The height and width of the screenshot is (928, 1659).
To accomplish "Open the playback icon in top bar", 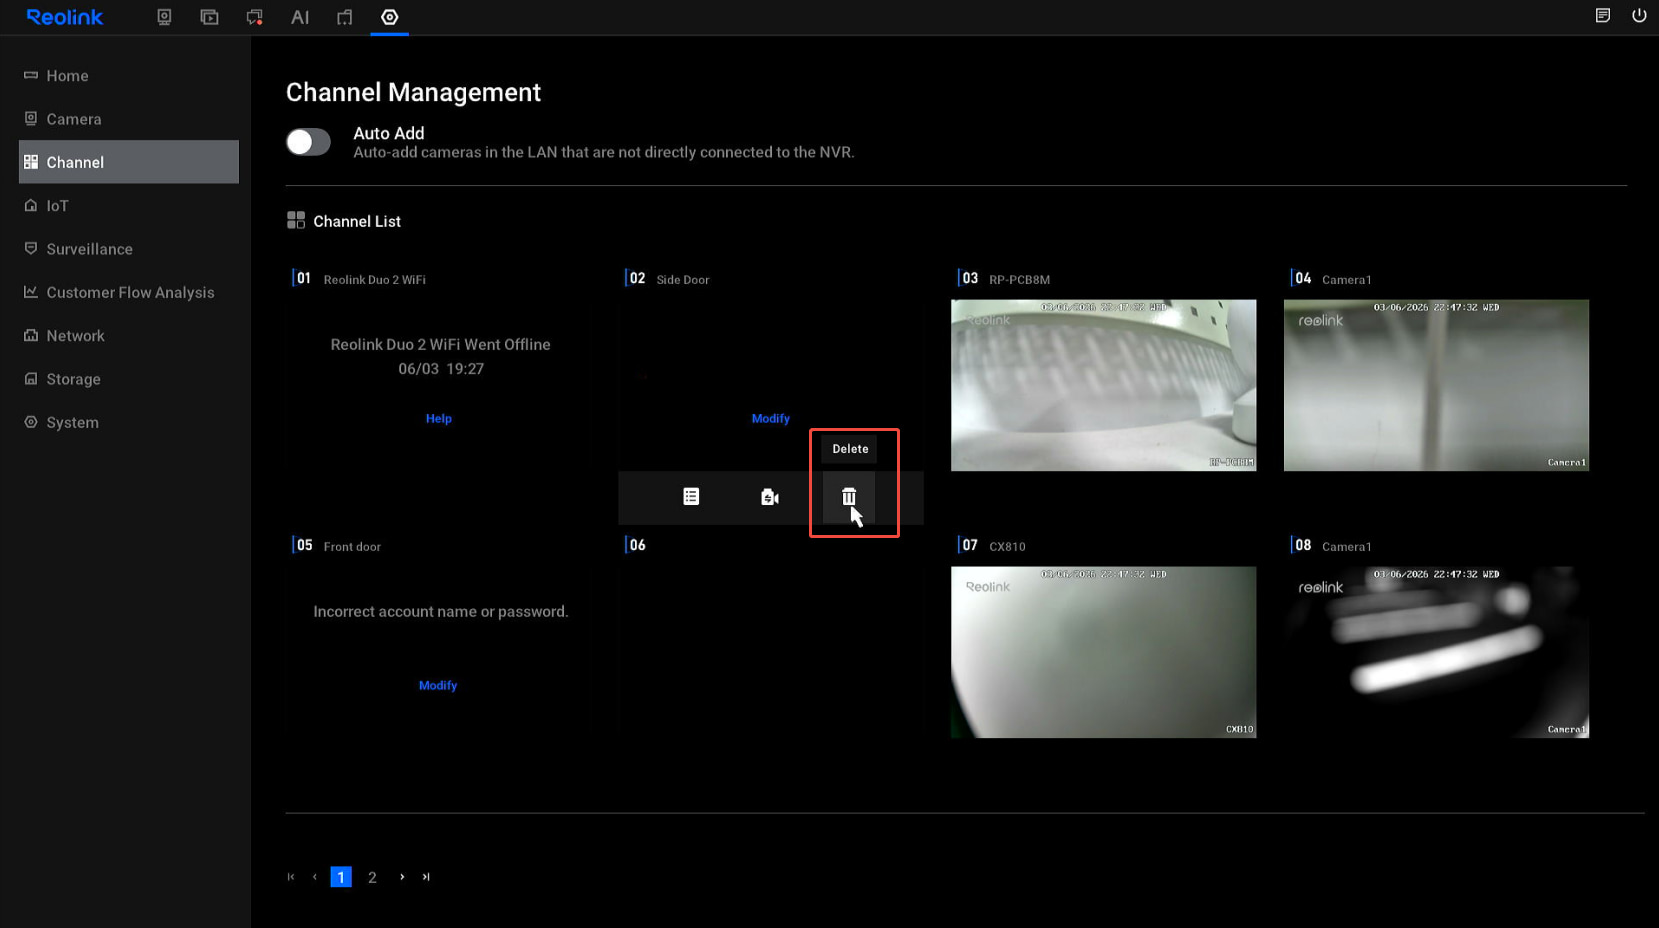I will coord(209,17).
